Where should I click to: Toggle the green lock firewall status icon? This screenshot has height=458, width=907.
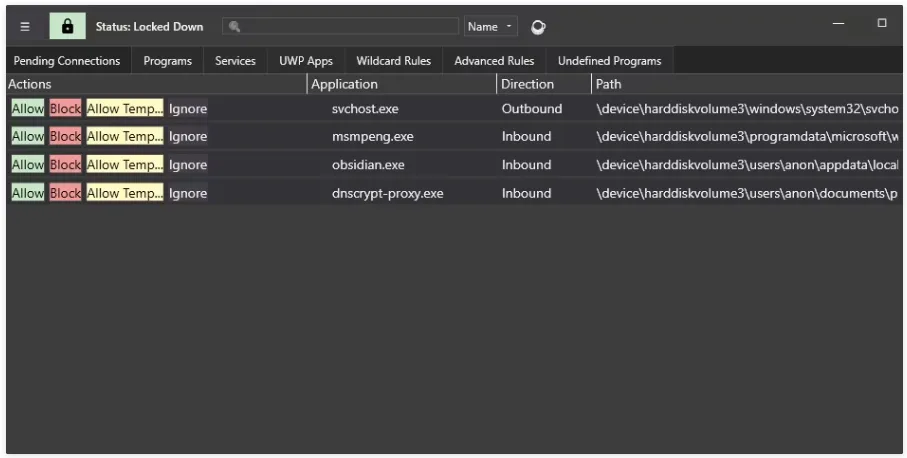[68, 26]
